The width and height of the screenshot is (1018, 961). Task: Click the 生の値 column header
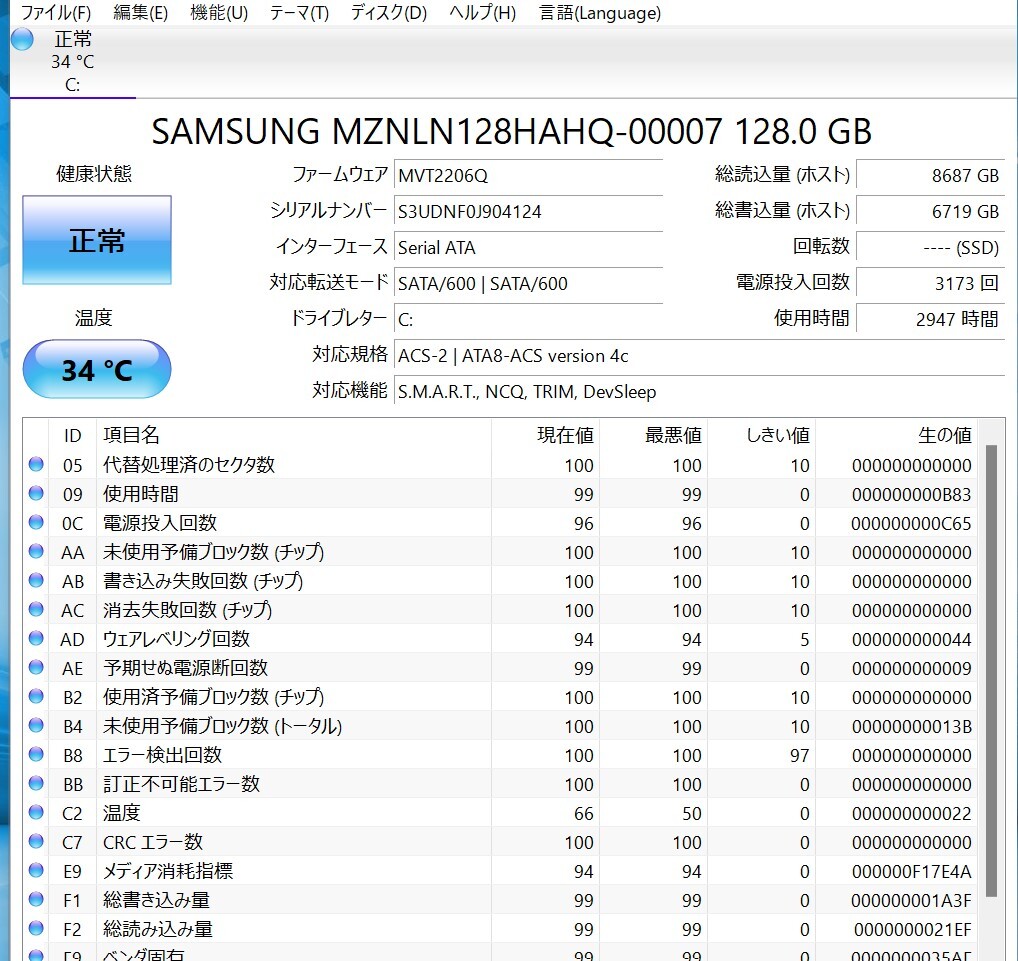click(896, 435)
